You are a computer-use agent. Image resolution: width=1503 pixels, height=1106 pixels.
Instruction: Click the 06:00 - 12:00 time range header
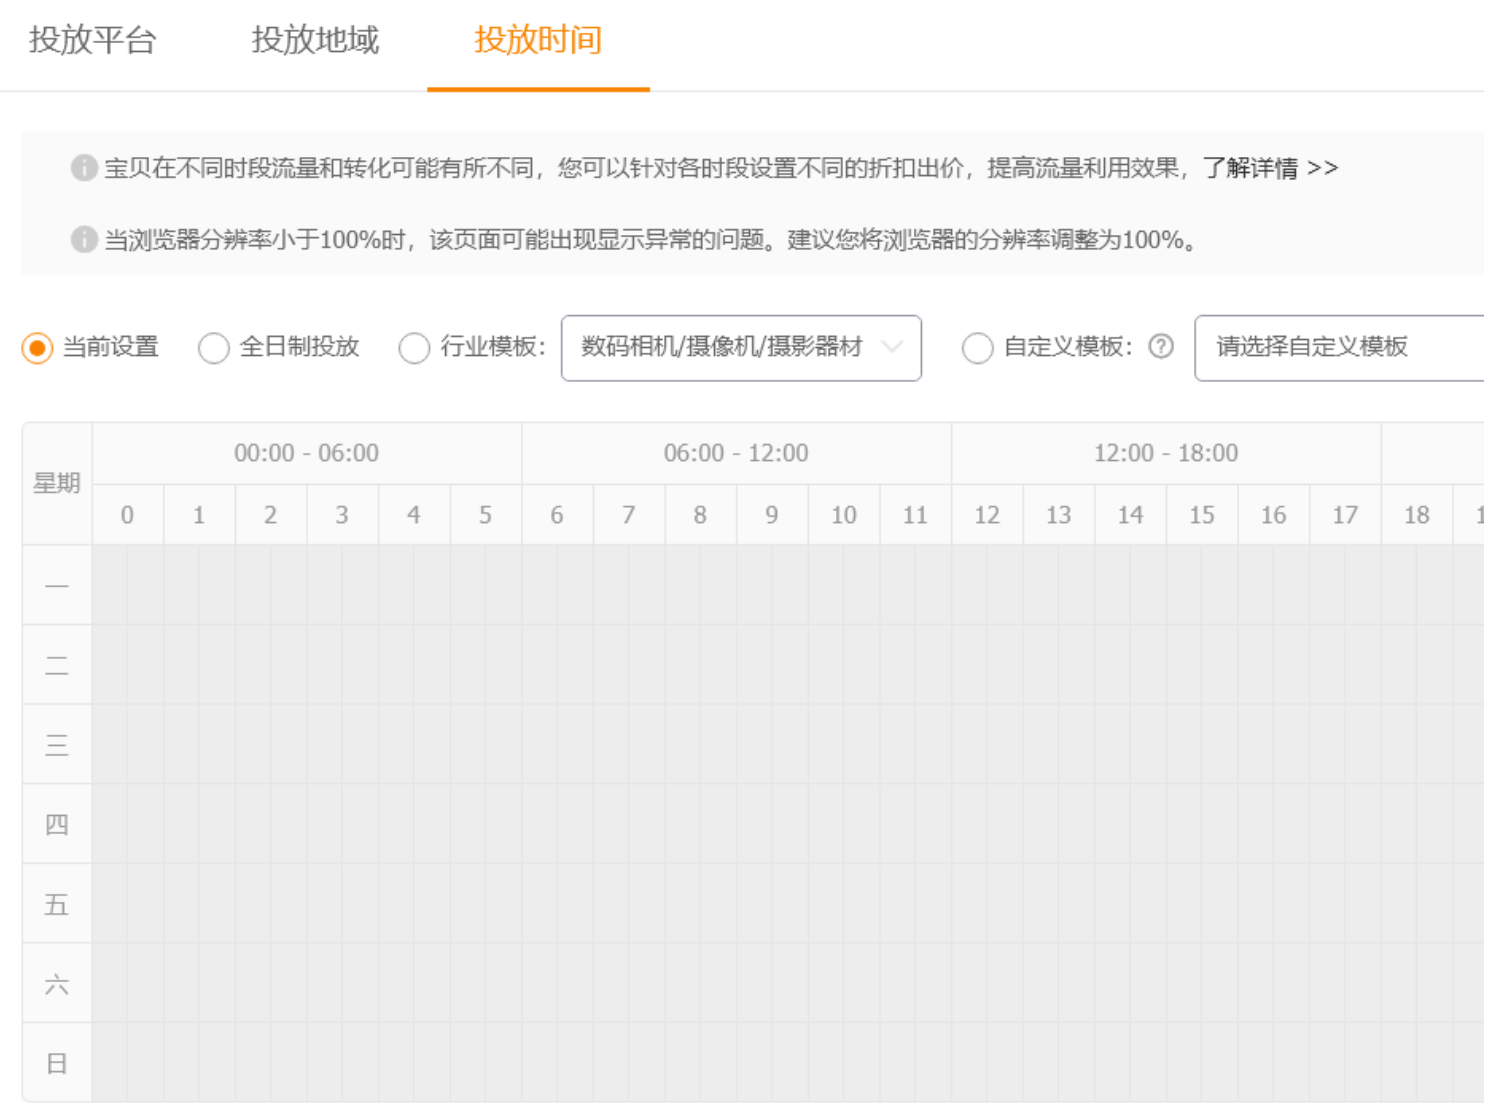pyautogui.click(x=736, y=454)
